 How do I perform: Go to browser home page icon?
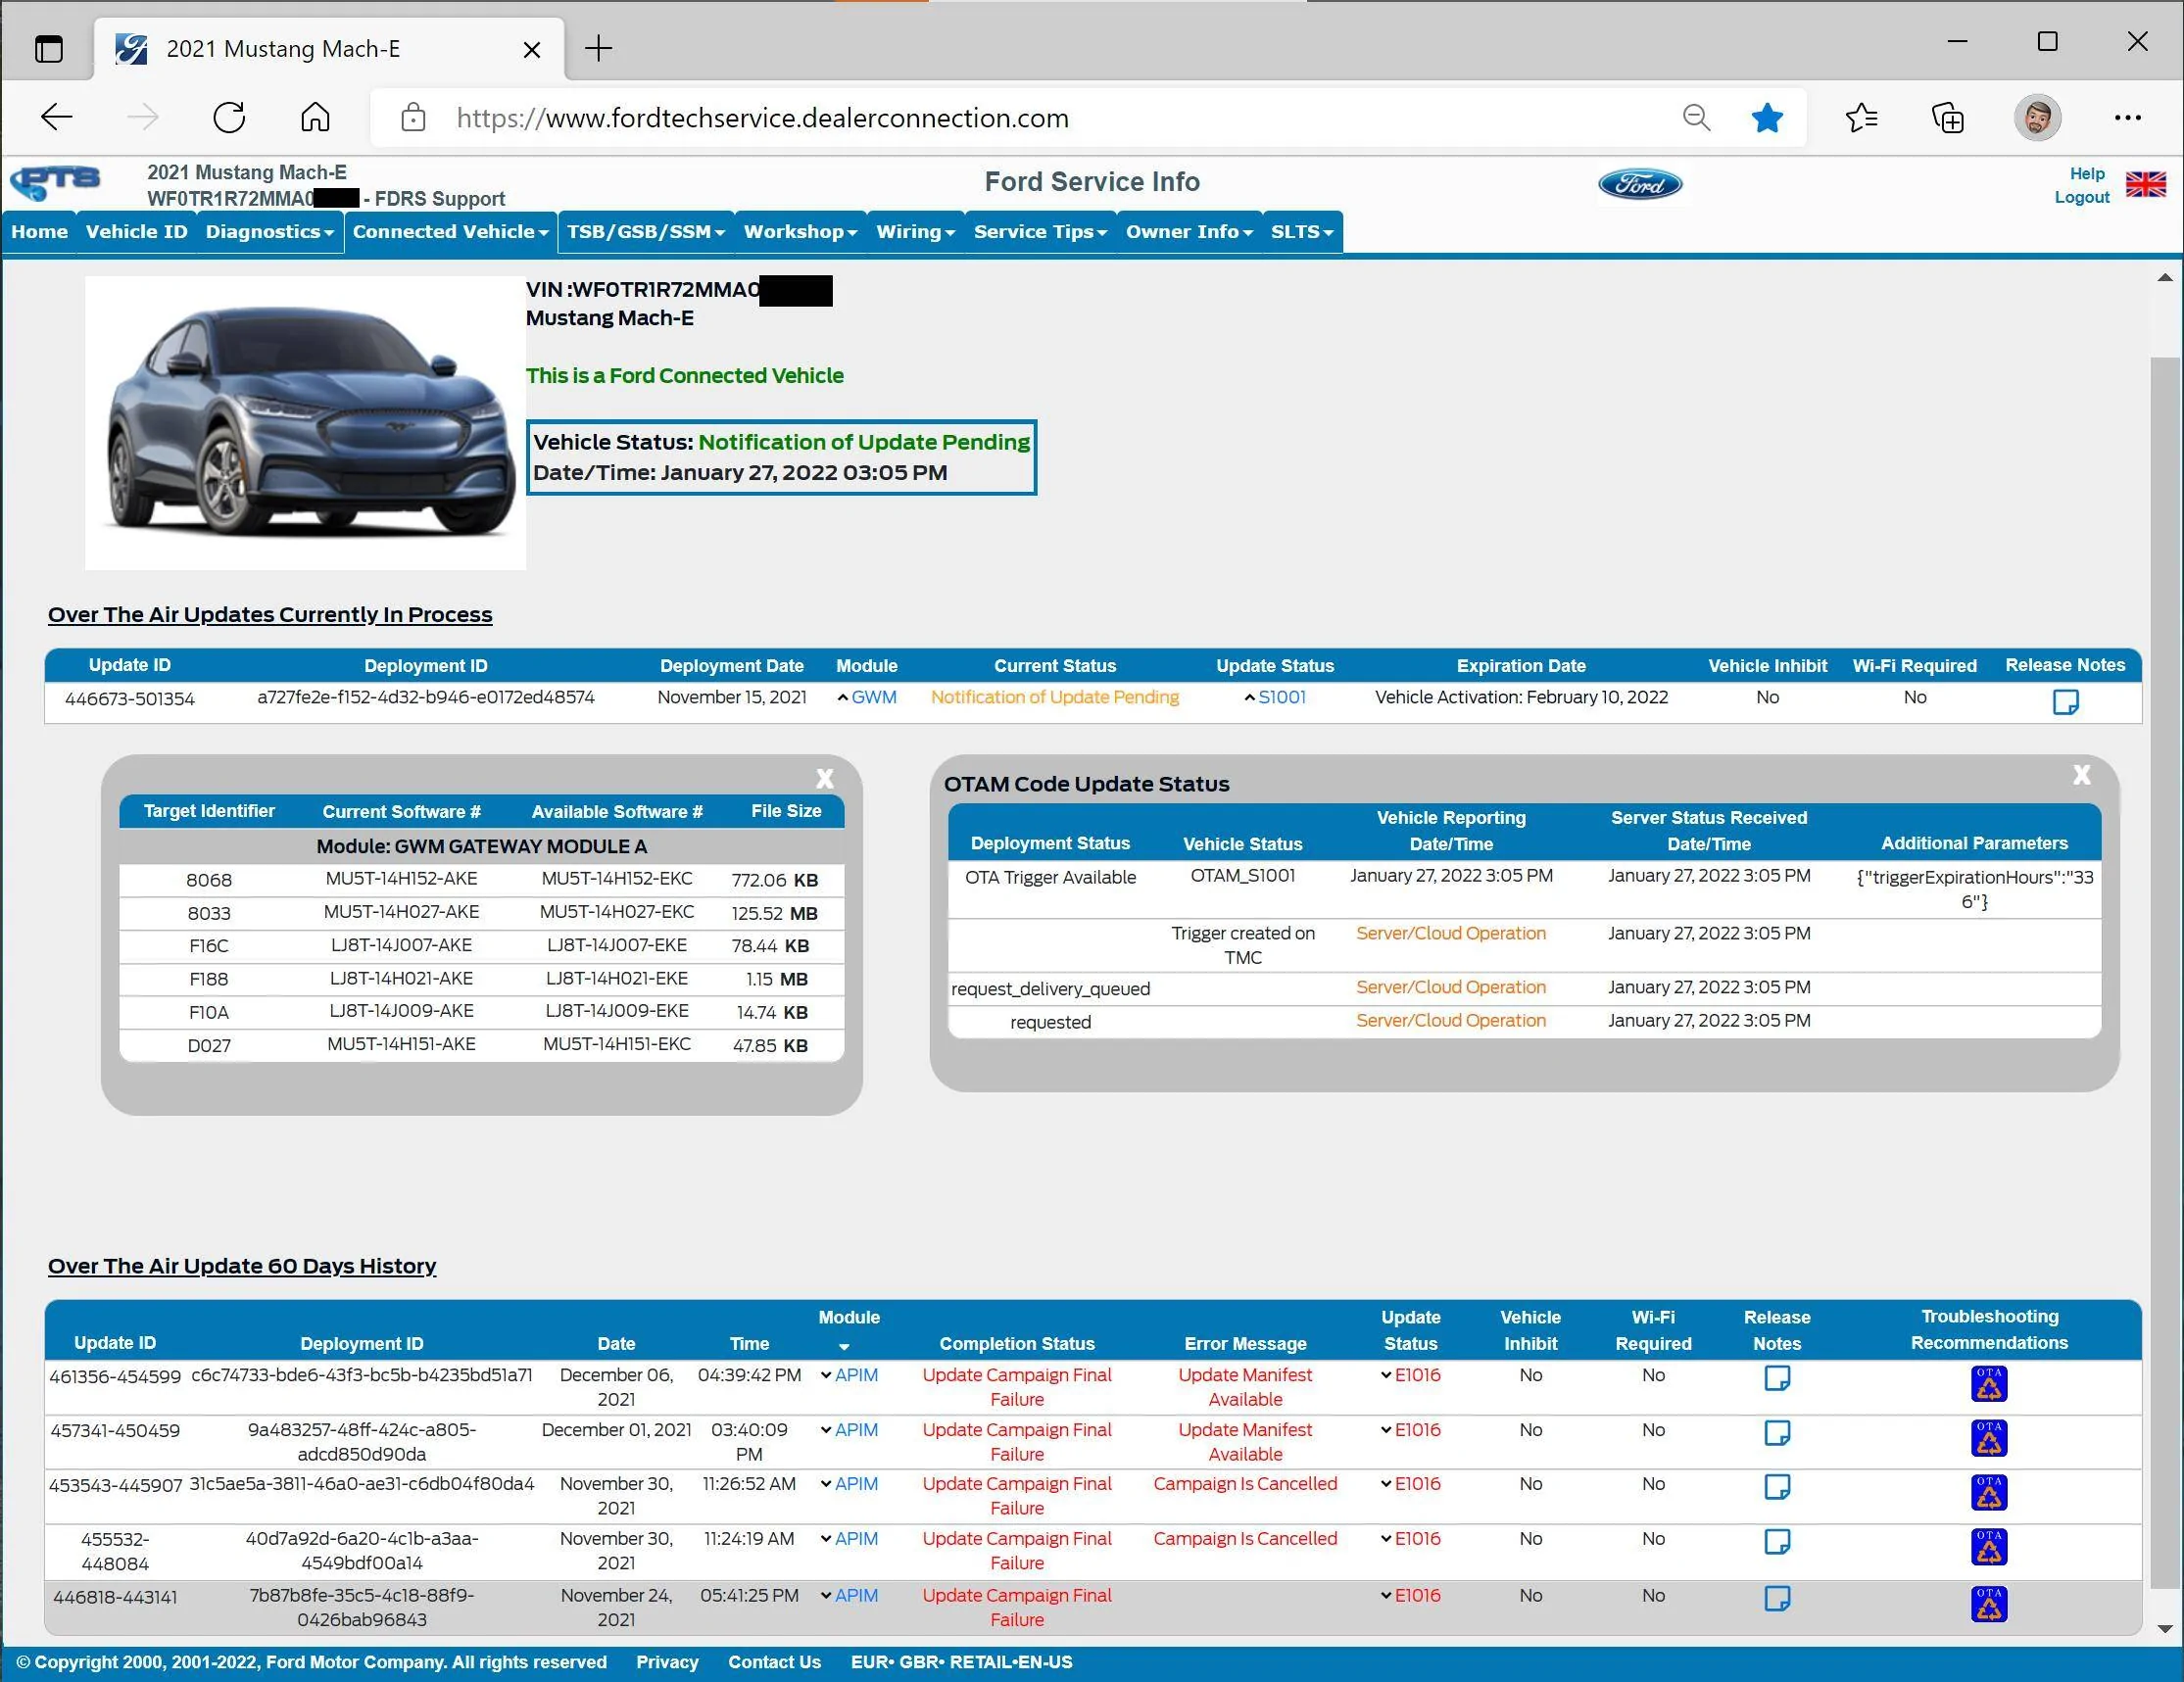pyautogui.click(x=315, y=118)
